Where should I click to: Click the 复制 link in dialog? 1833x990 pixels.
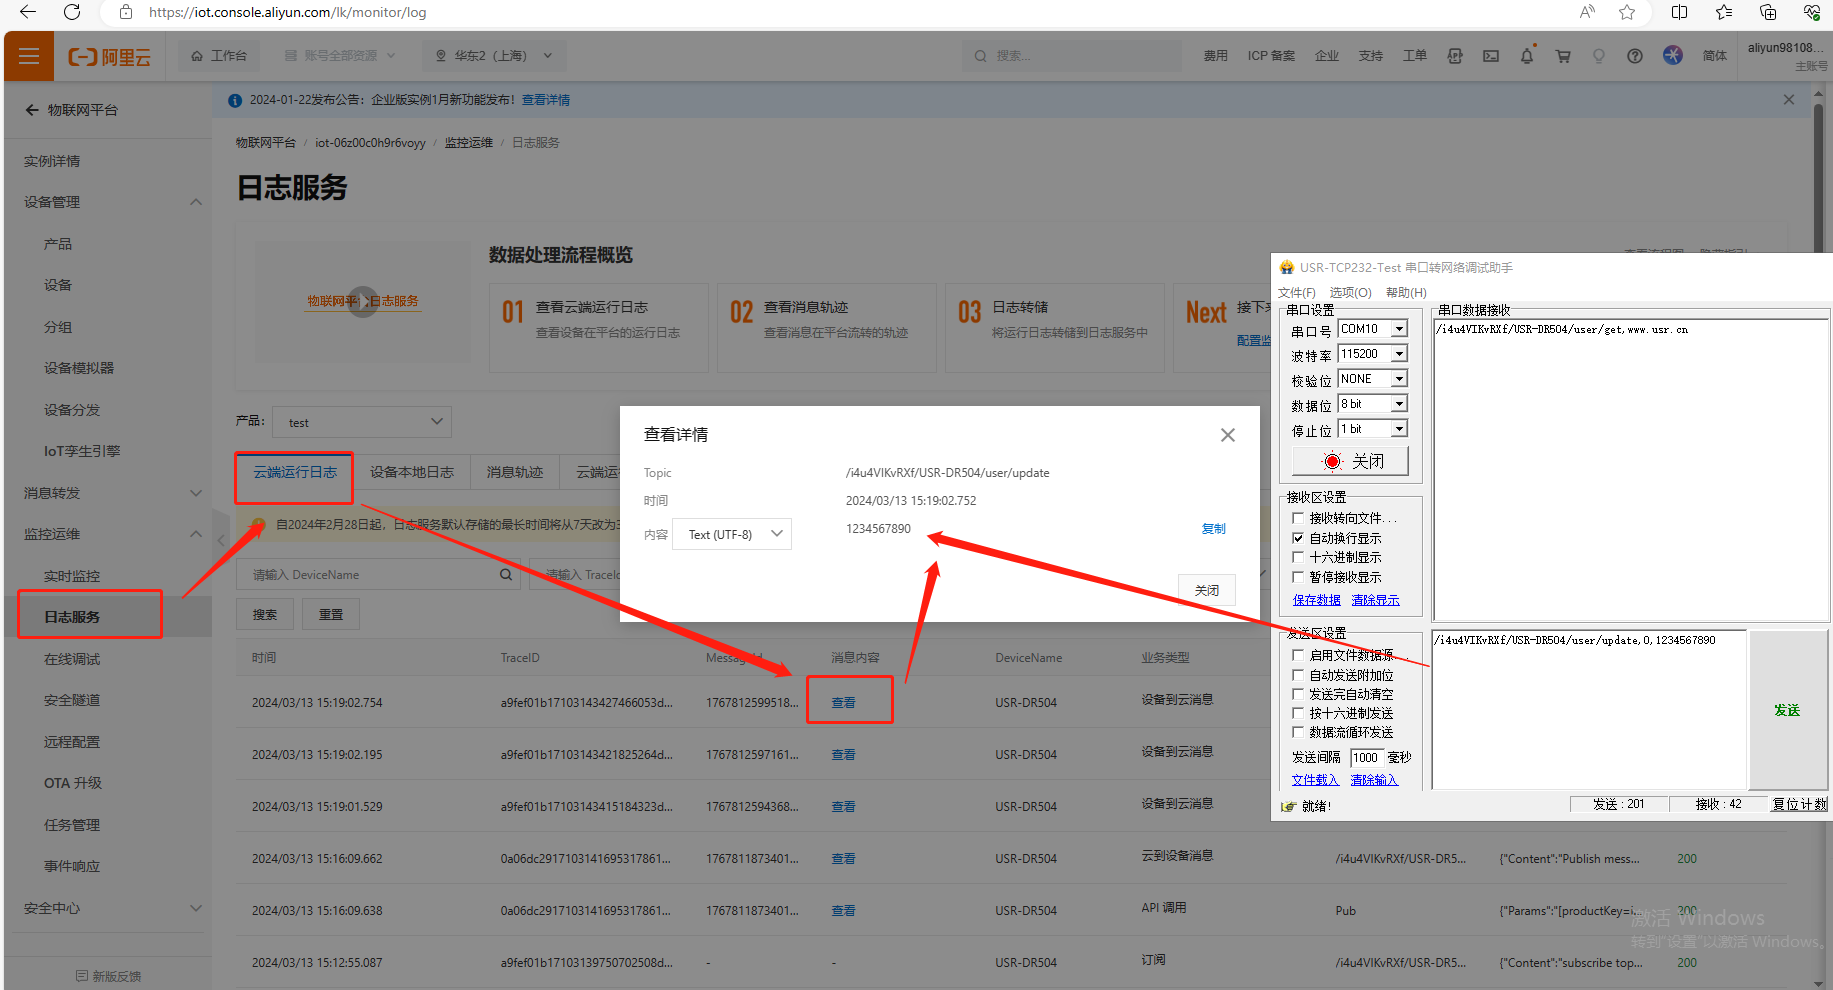[x=1213, y=529]
